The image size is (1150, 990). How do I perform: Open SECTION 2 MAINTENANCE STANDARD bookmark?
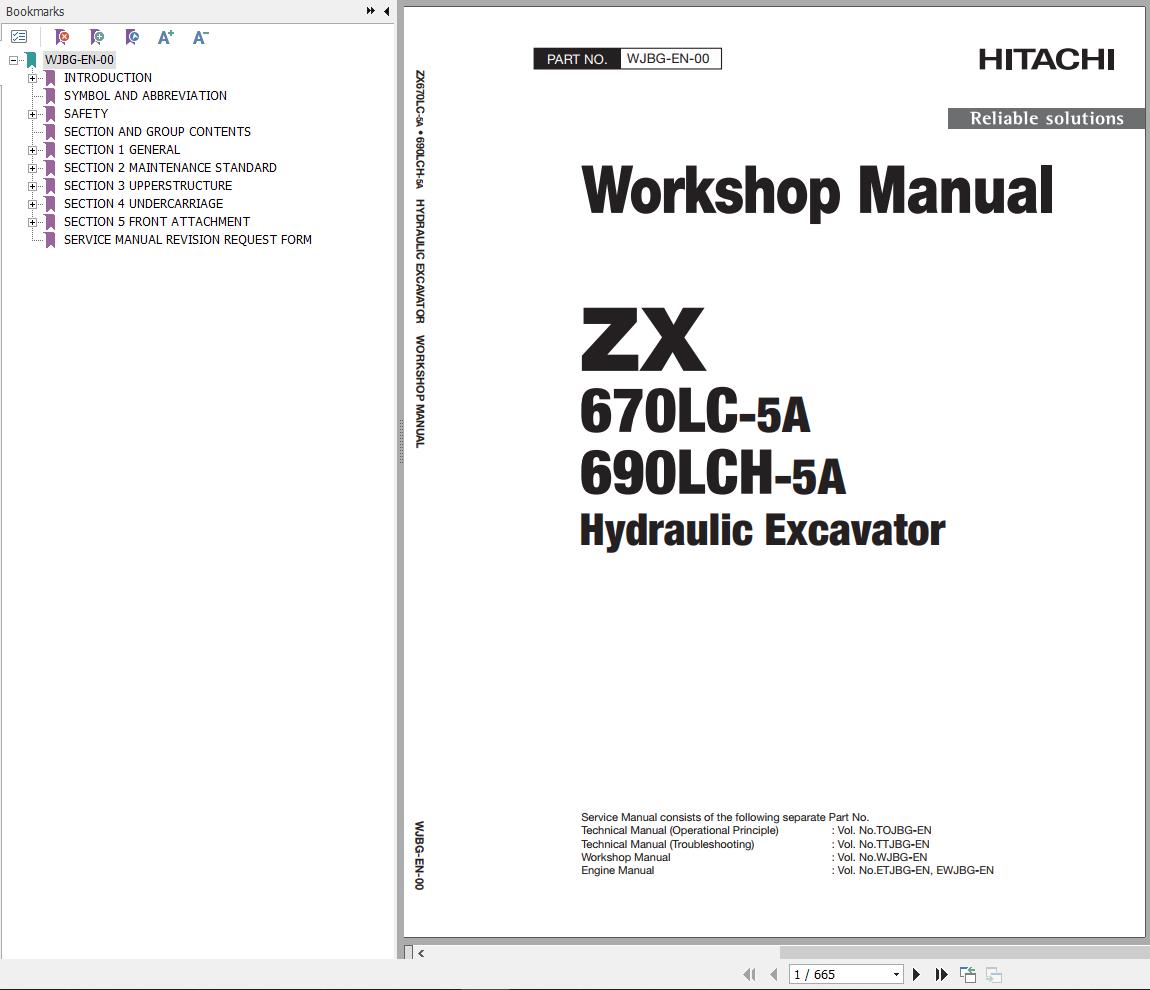170,167
